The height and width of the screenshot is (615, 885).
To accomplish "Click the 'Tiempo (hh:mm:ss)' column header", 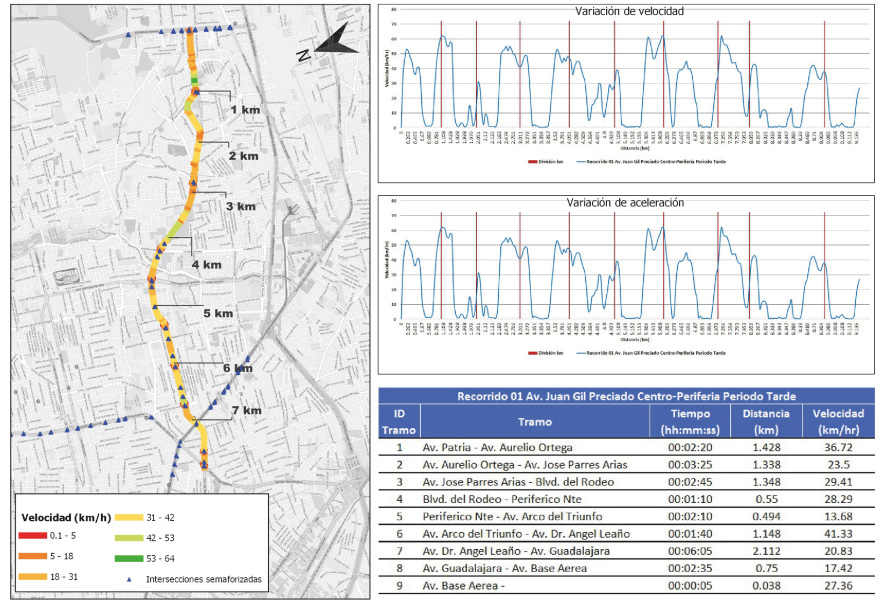I will pos(691,422).
